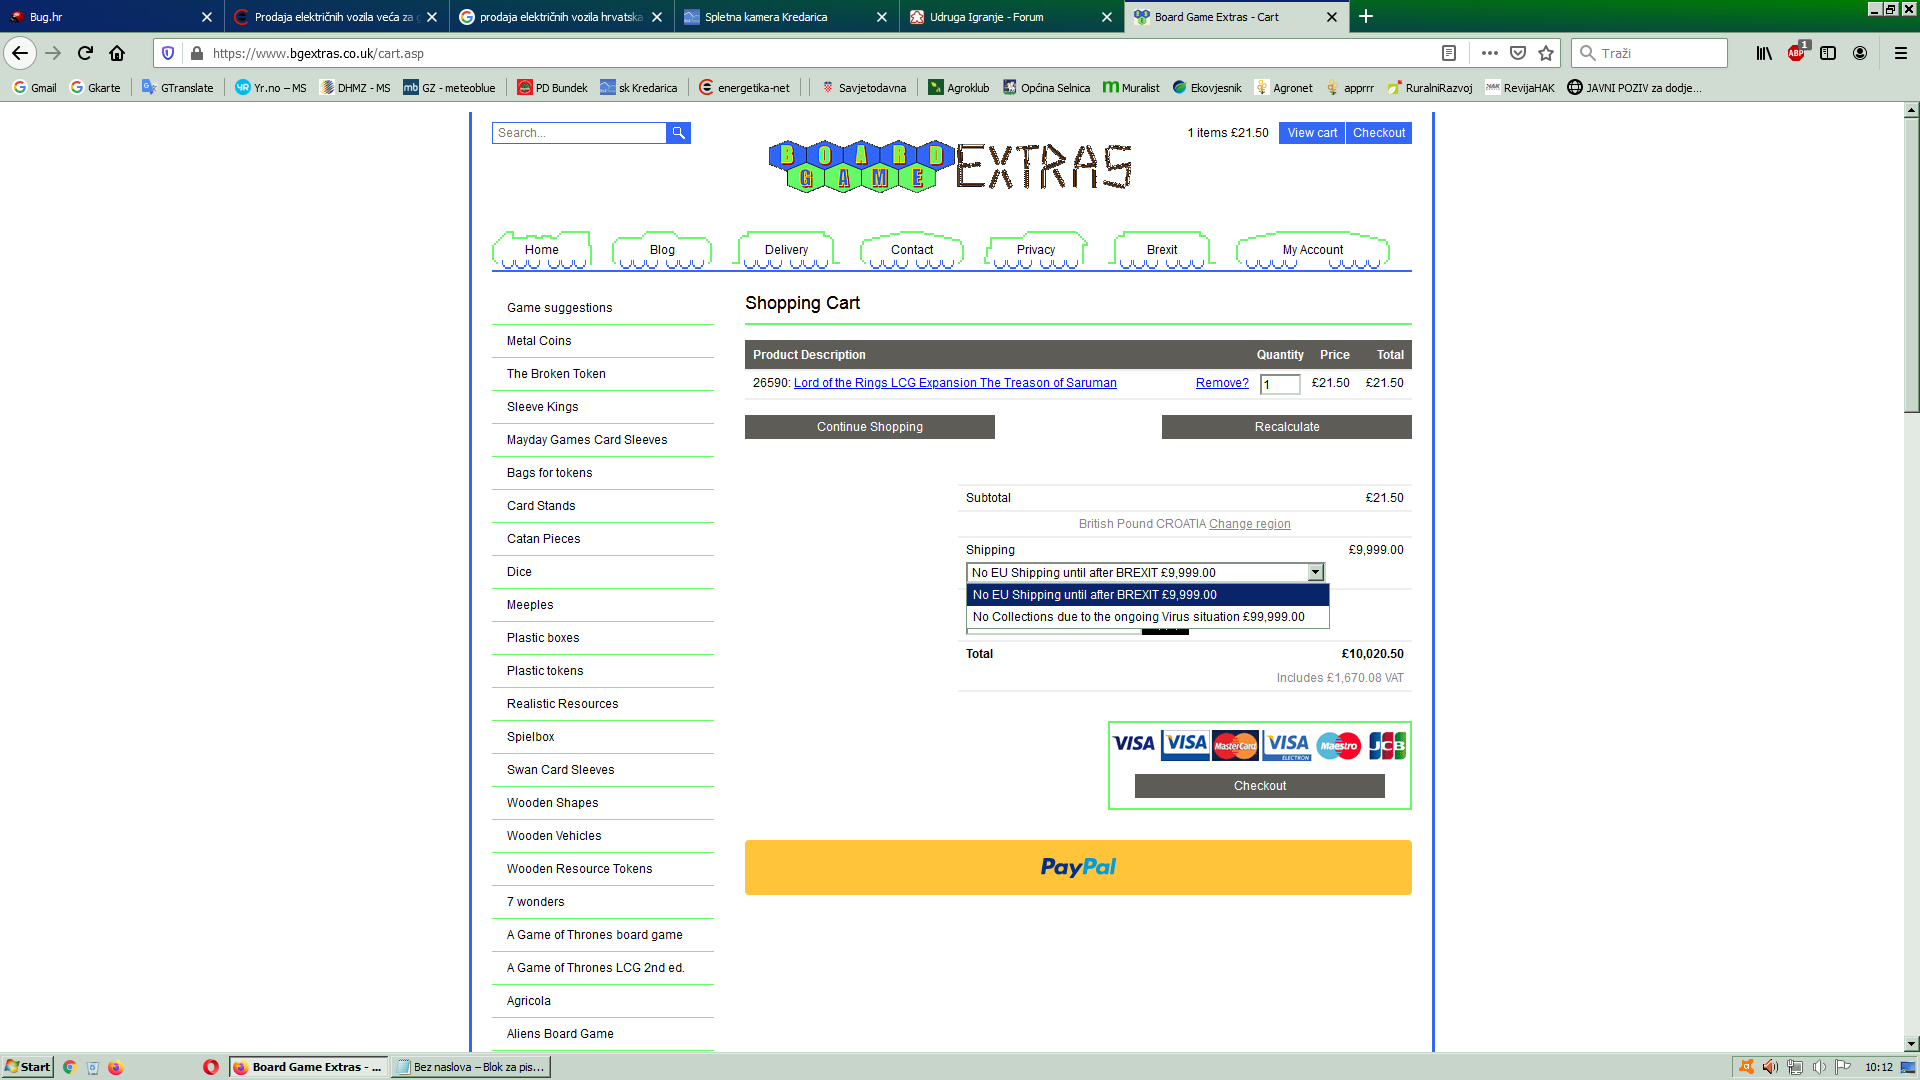Screen dimensions: 1920x1080
Task: Open Blog navigation menu item
Action: (662, 250)
